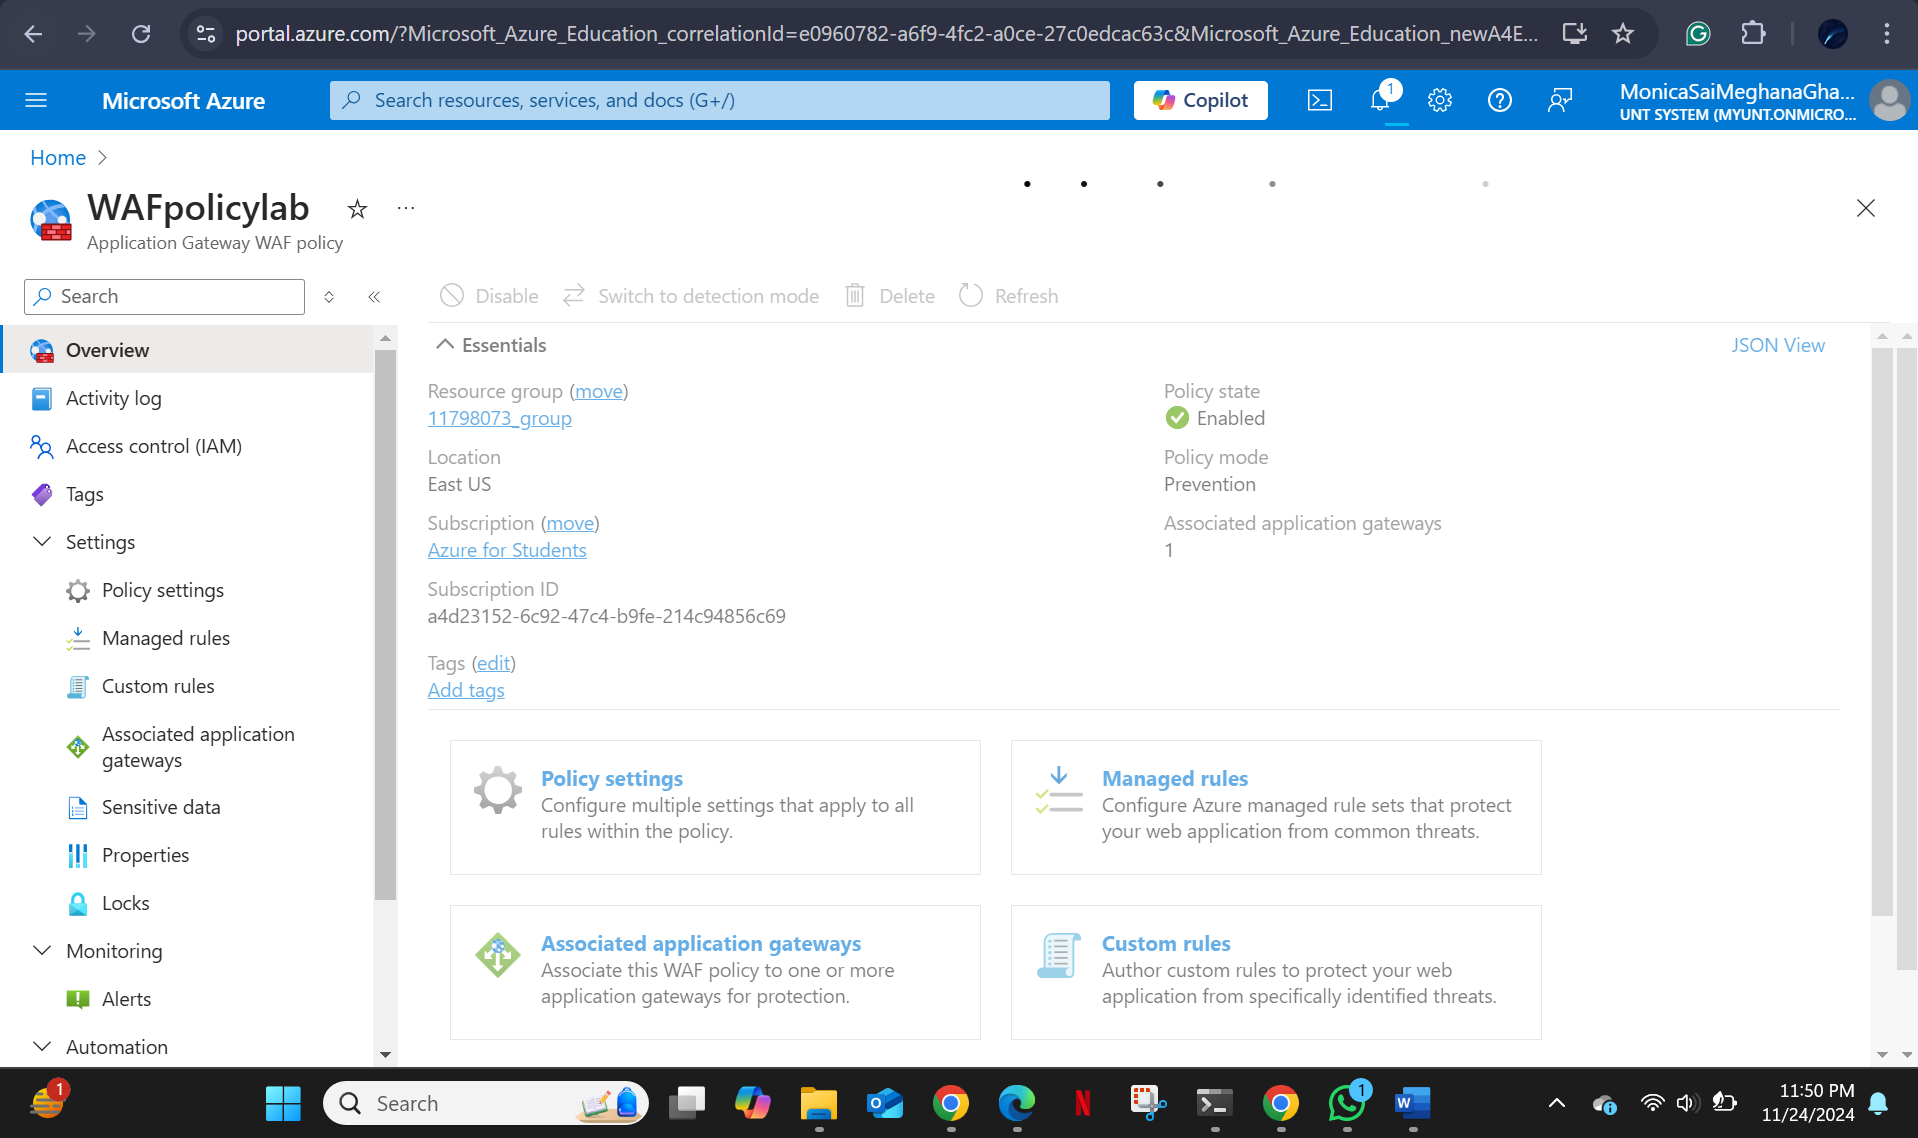Open the more options ellipsis beside WAFpolicylab
The width and height of the screenshot is (1918, 1138).
[x=405, y=208]
